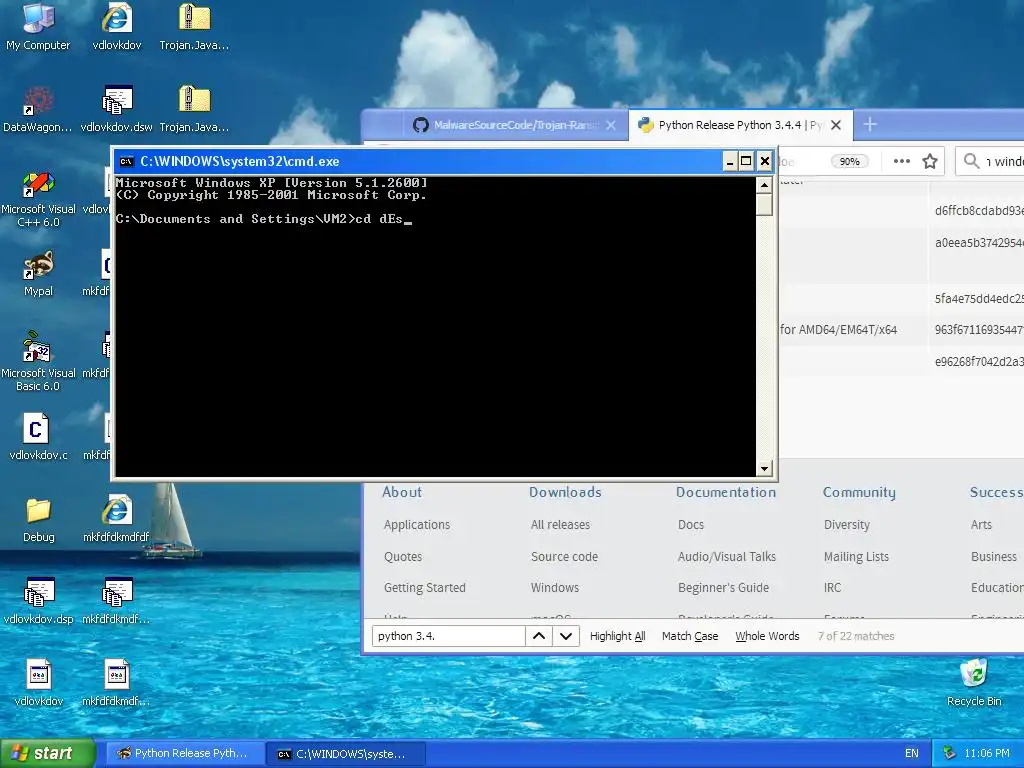
Task: Click the search magnifier icon
Action: [971, 161]
